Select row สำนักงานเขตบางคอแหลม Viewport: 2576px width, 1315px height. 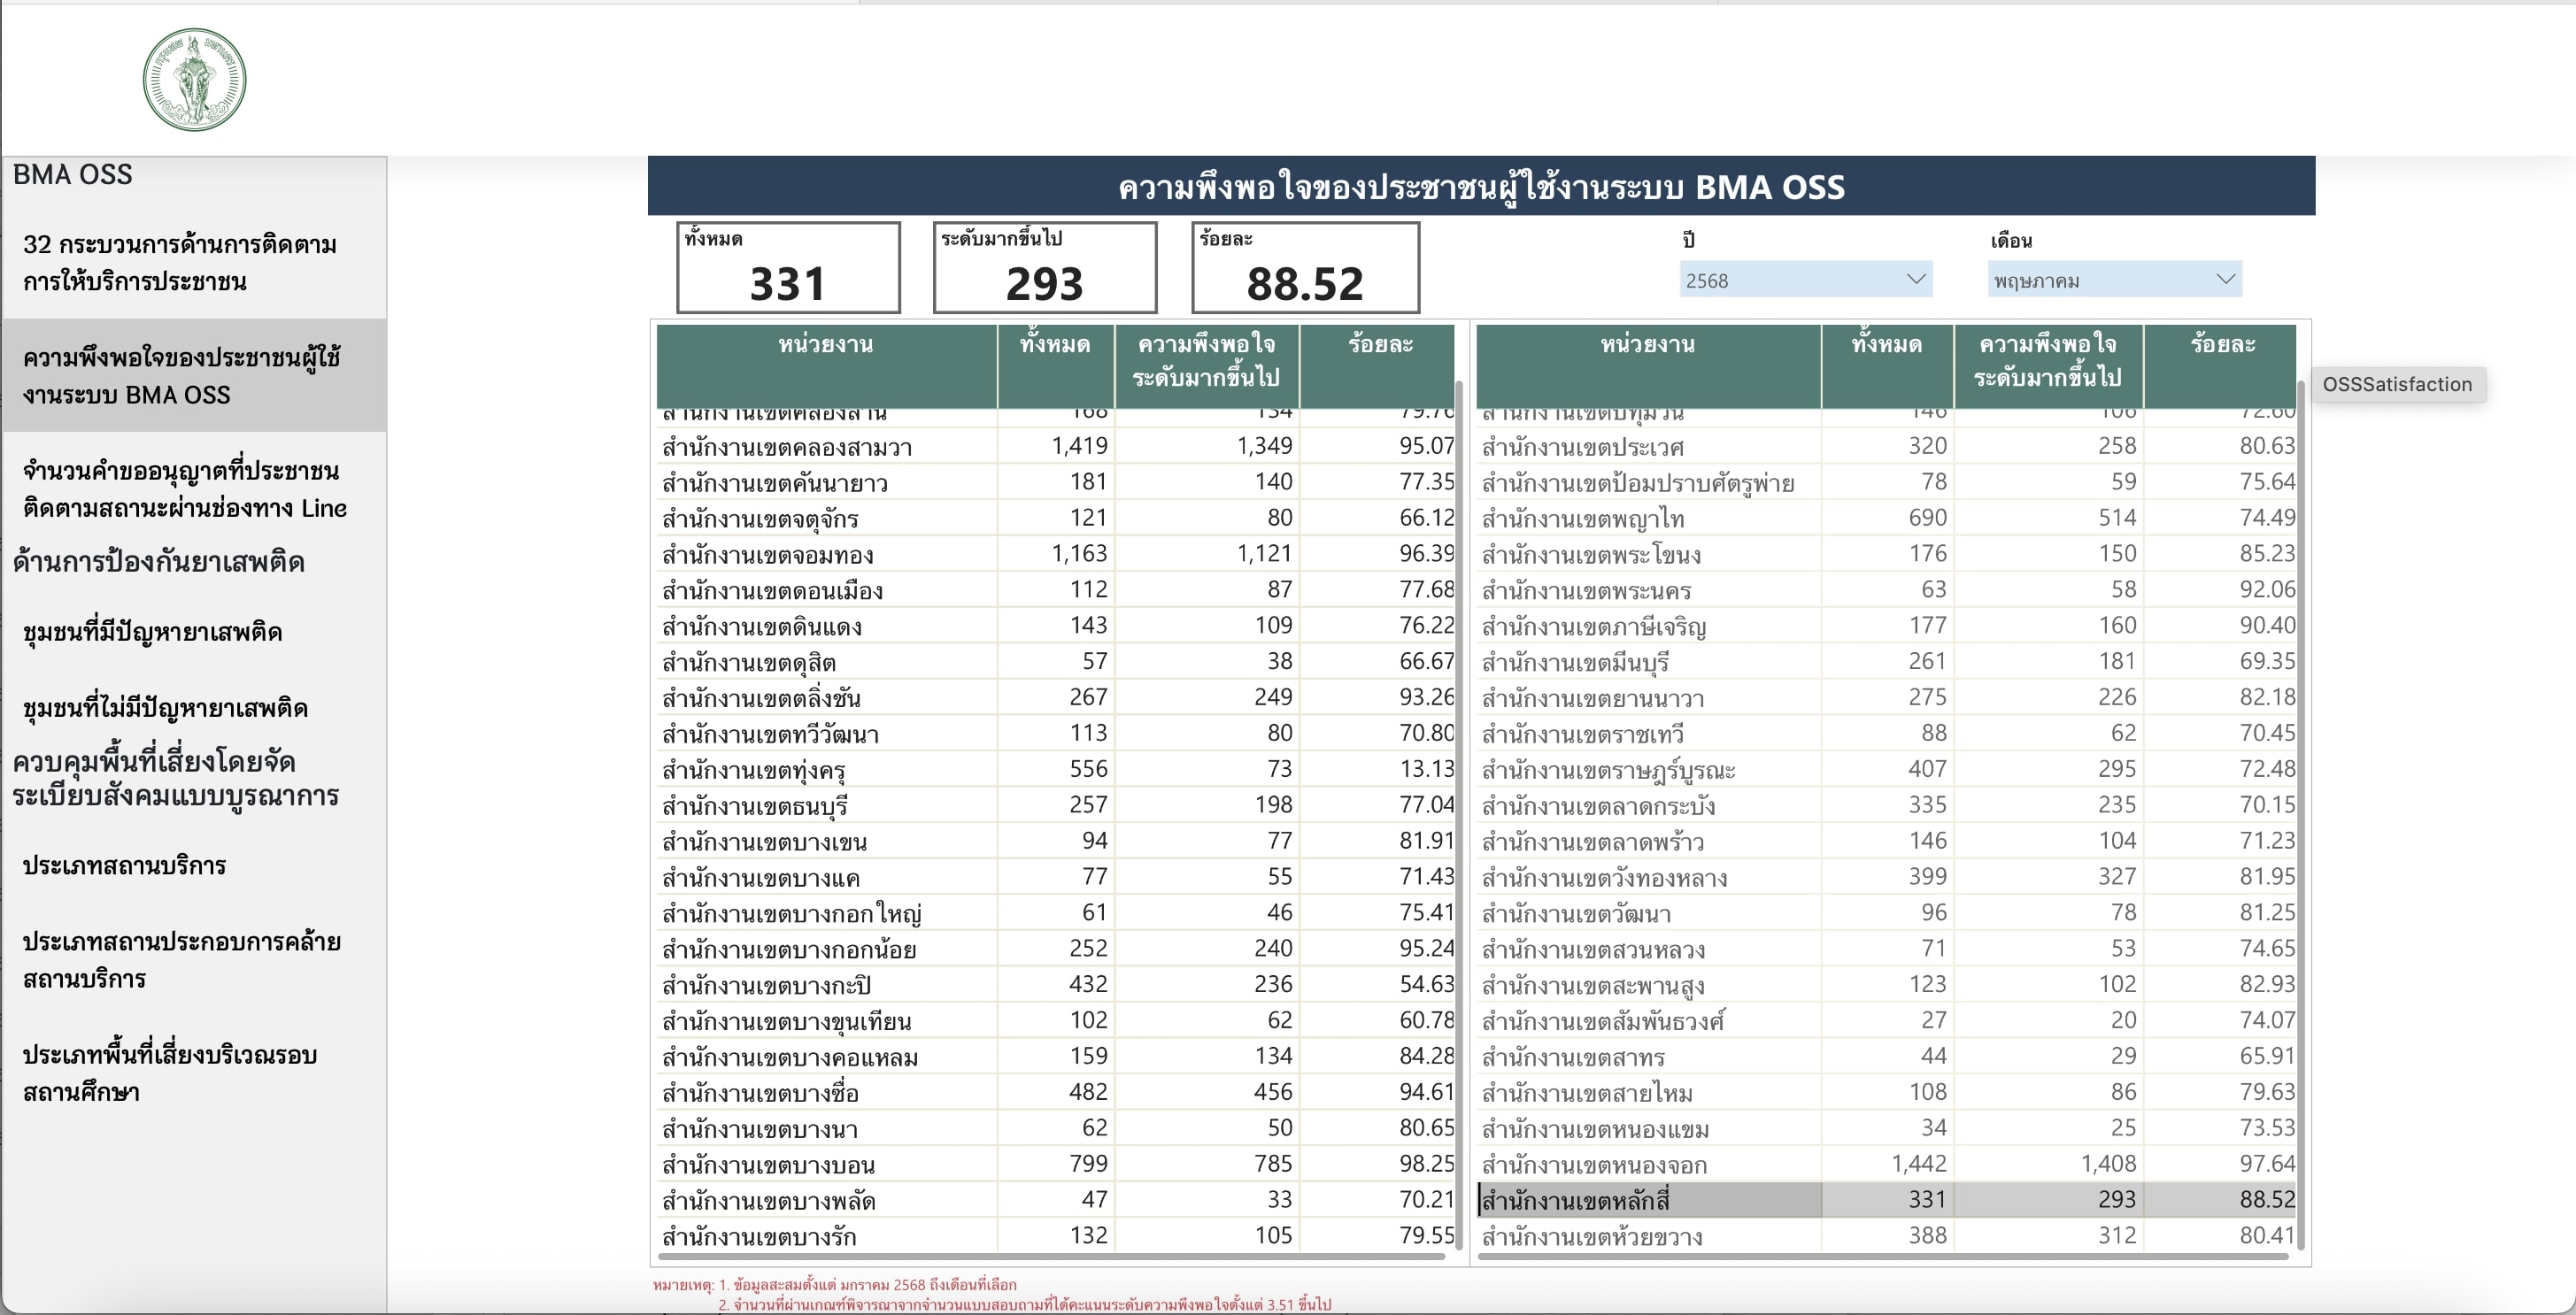[x=1056, y=1057]
